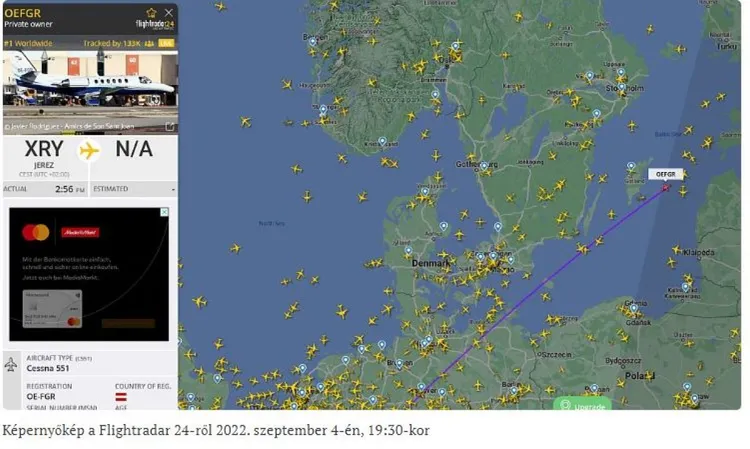Click the OEFGR callsign label on map

(x=666, y=174)
